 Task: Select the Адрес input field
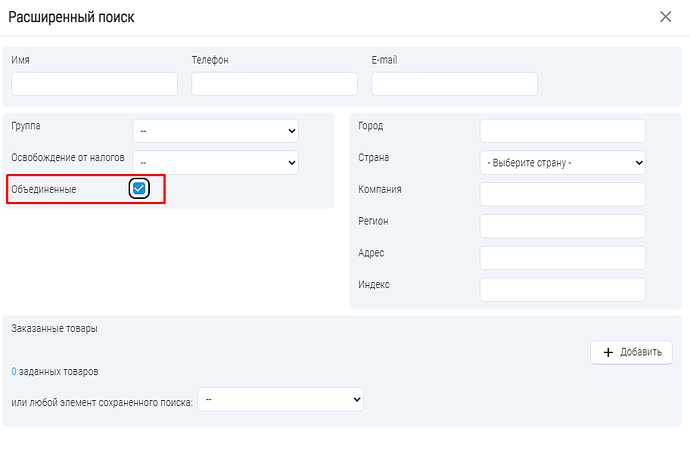point(563,258)
